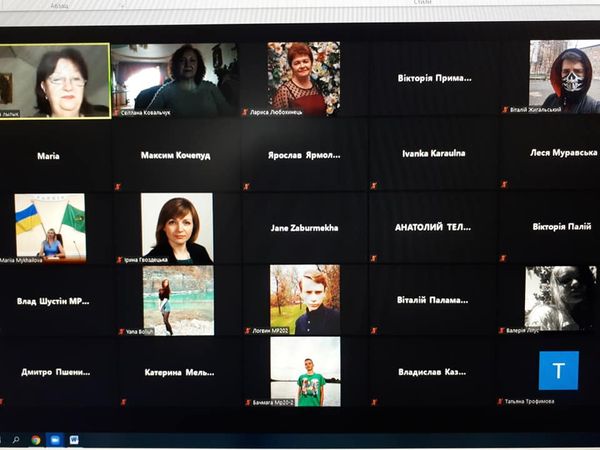
Task: Click muted mic icon beside Віталій Жигальский
Action: [x=504, y=110]
